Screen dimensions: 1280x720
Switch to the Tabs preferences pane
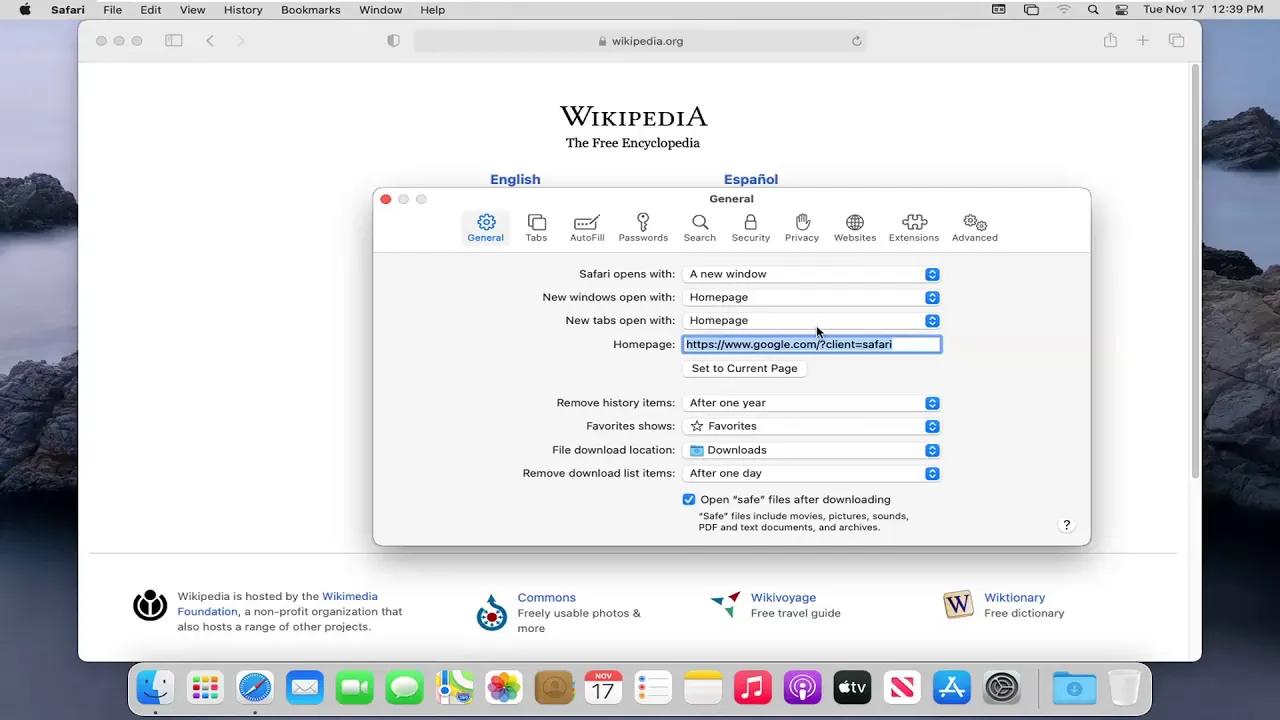click(x=536, y=228)
